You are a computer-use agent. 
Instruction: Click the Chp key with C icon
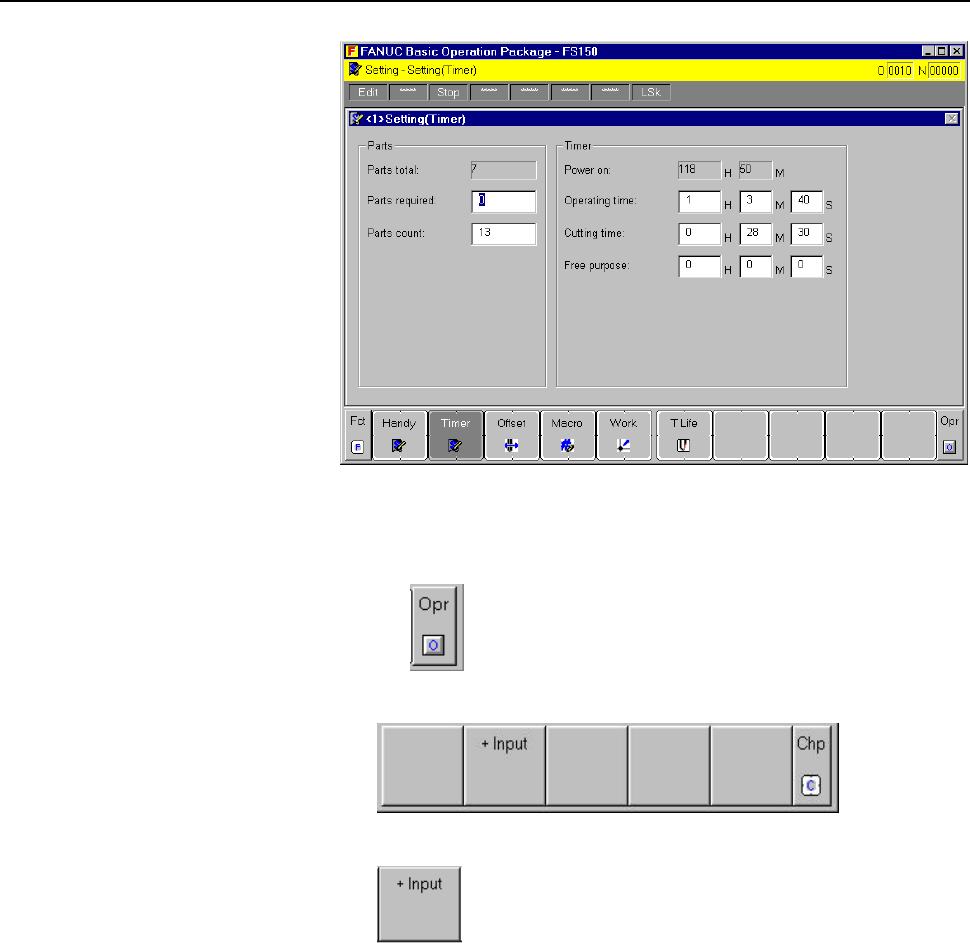[x=811, y=766]
